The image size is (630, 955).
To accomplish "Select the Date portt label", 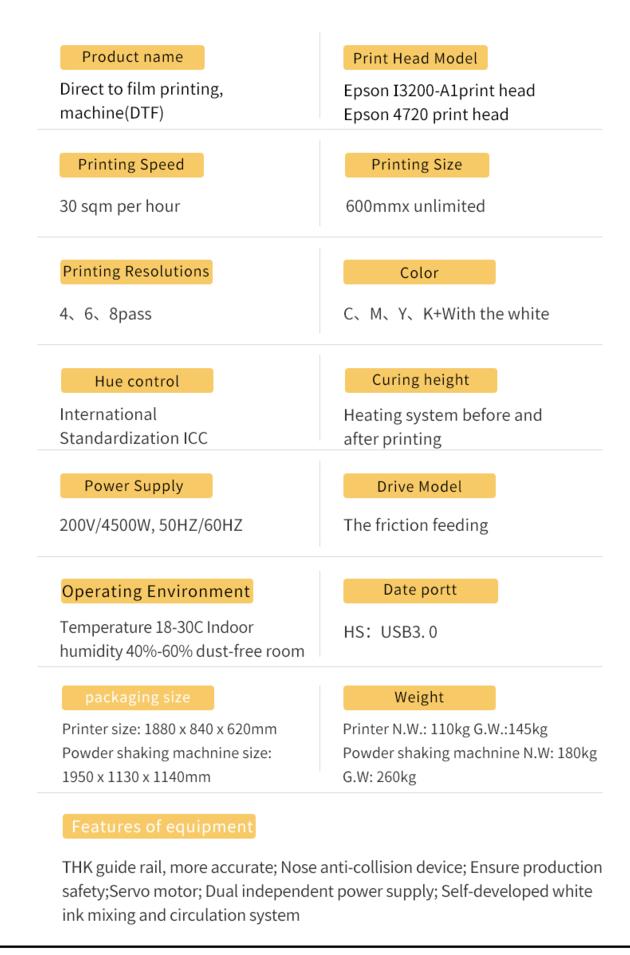I will point(420,591).
